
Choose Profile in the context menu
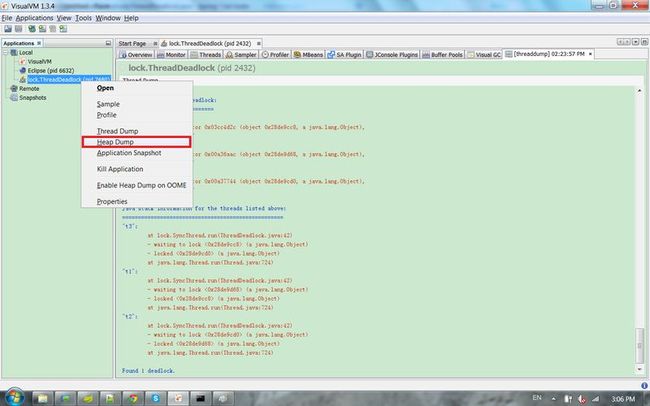pyautogui.click(x=137, y=115)
